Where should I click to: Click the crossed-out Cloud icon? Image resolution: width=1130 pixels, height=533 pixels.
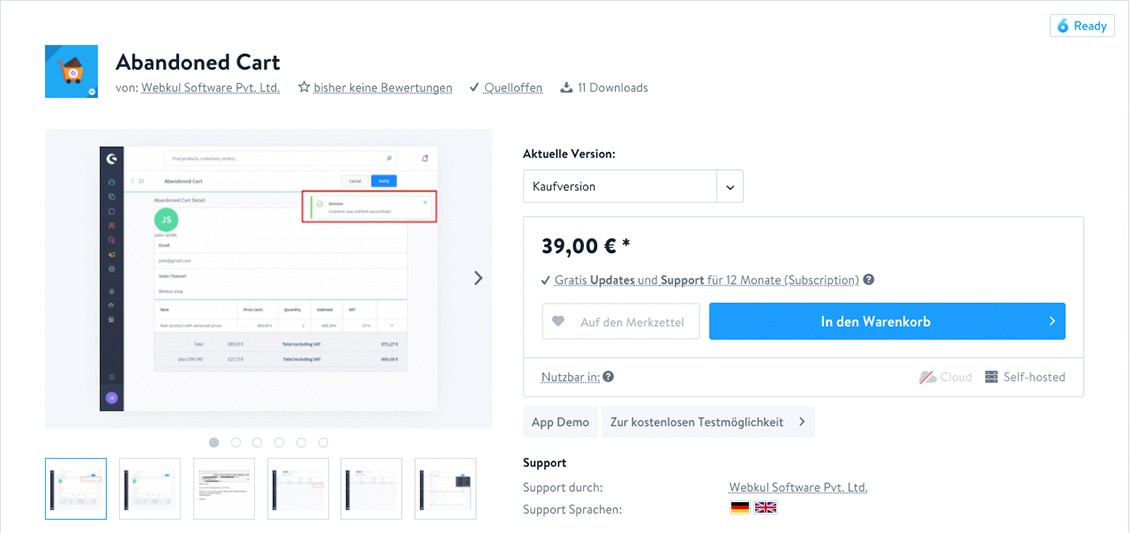pos(927,377)
